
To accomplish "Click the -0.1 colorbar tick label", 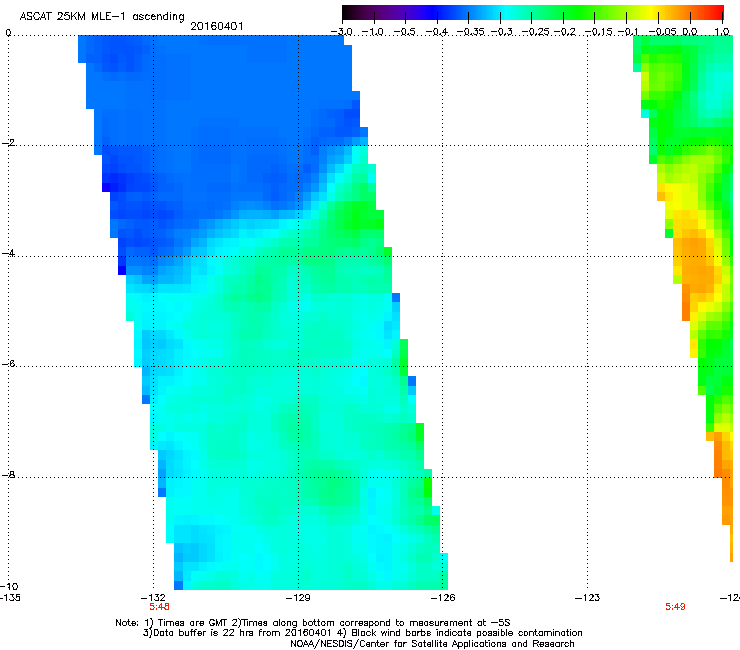I will (x=628, y=32).
